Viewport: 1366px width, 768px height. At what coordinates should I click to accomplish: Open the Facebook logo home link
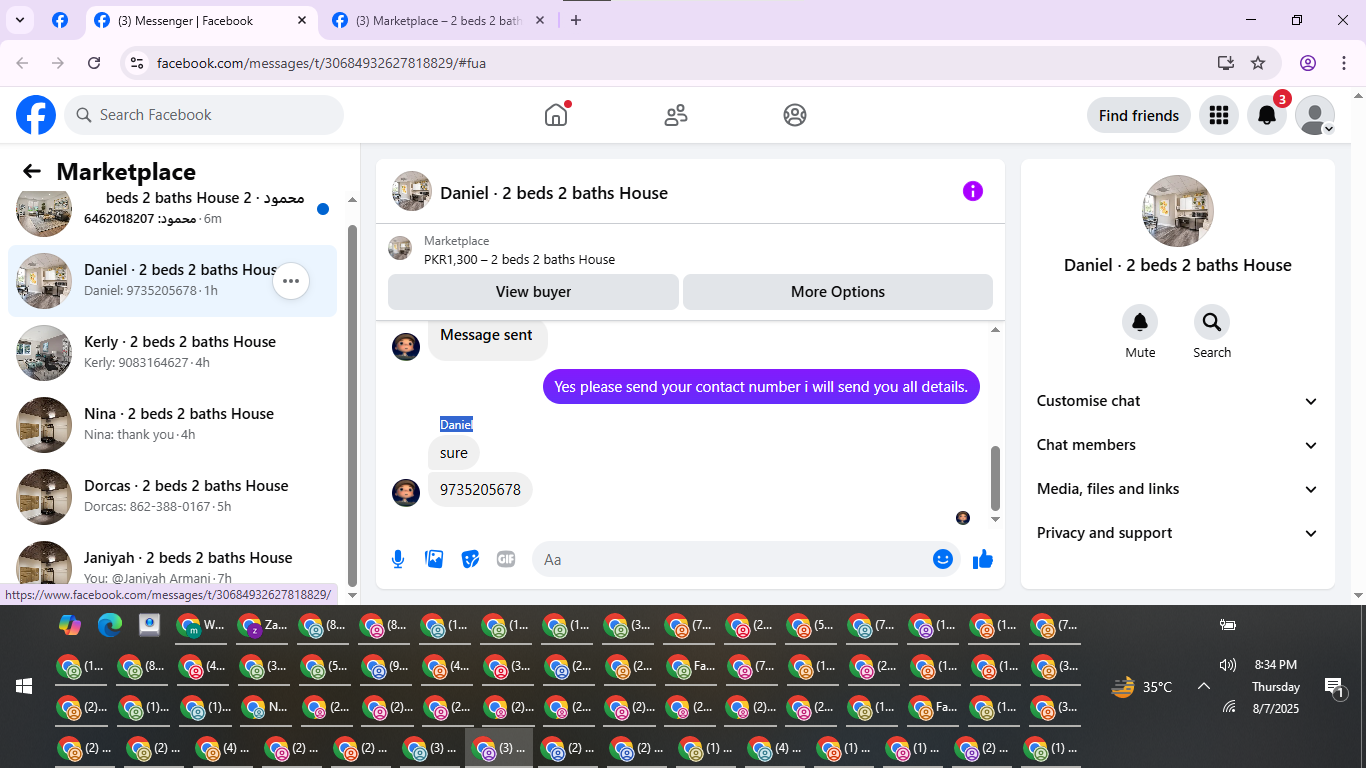36,115
